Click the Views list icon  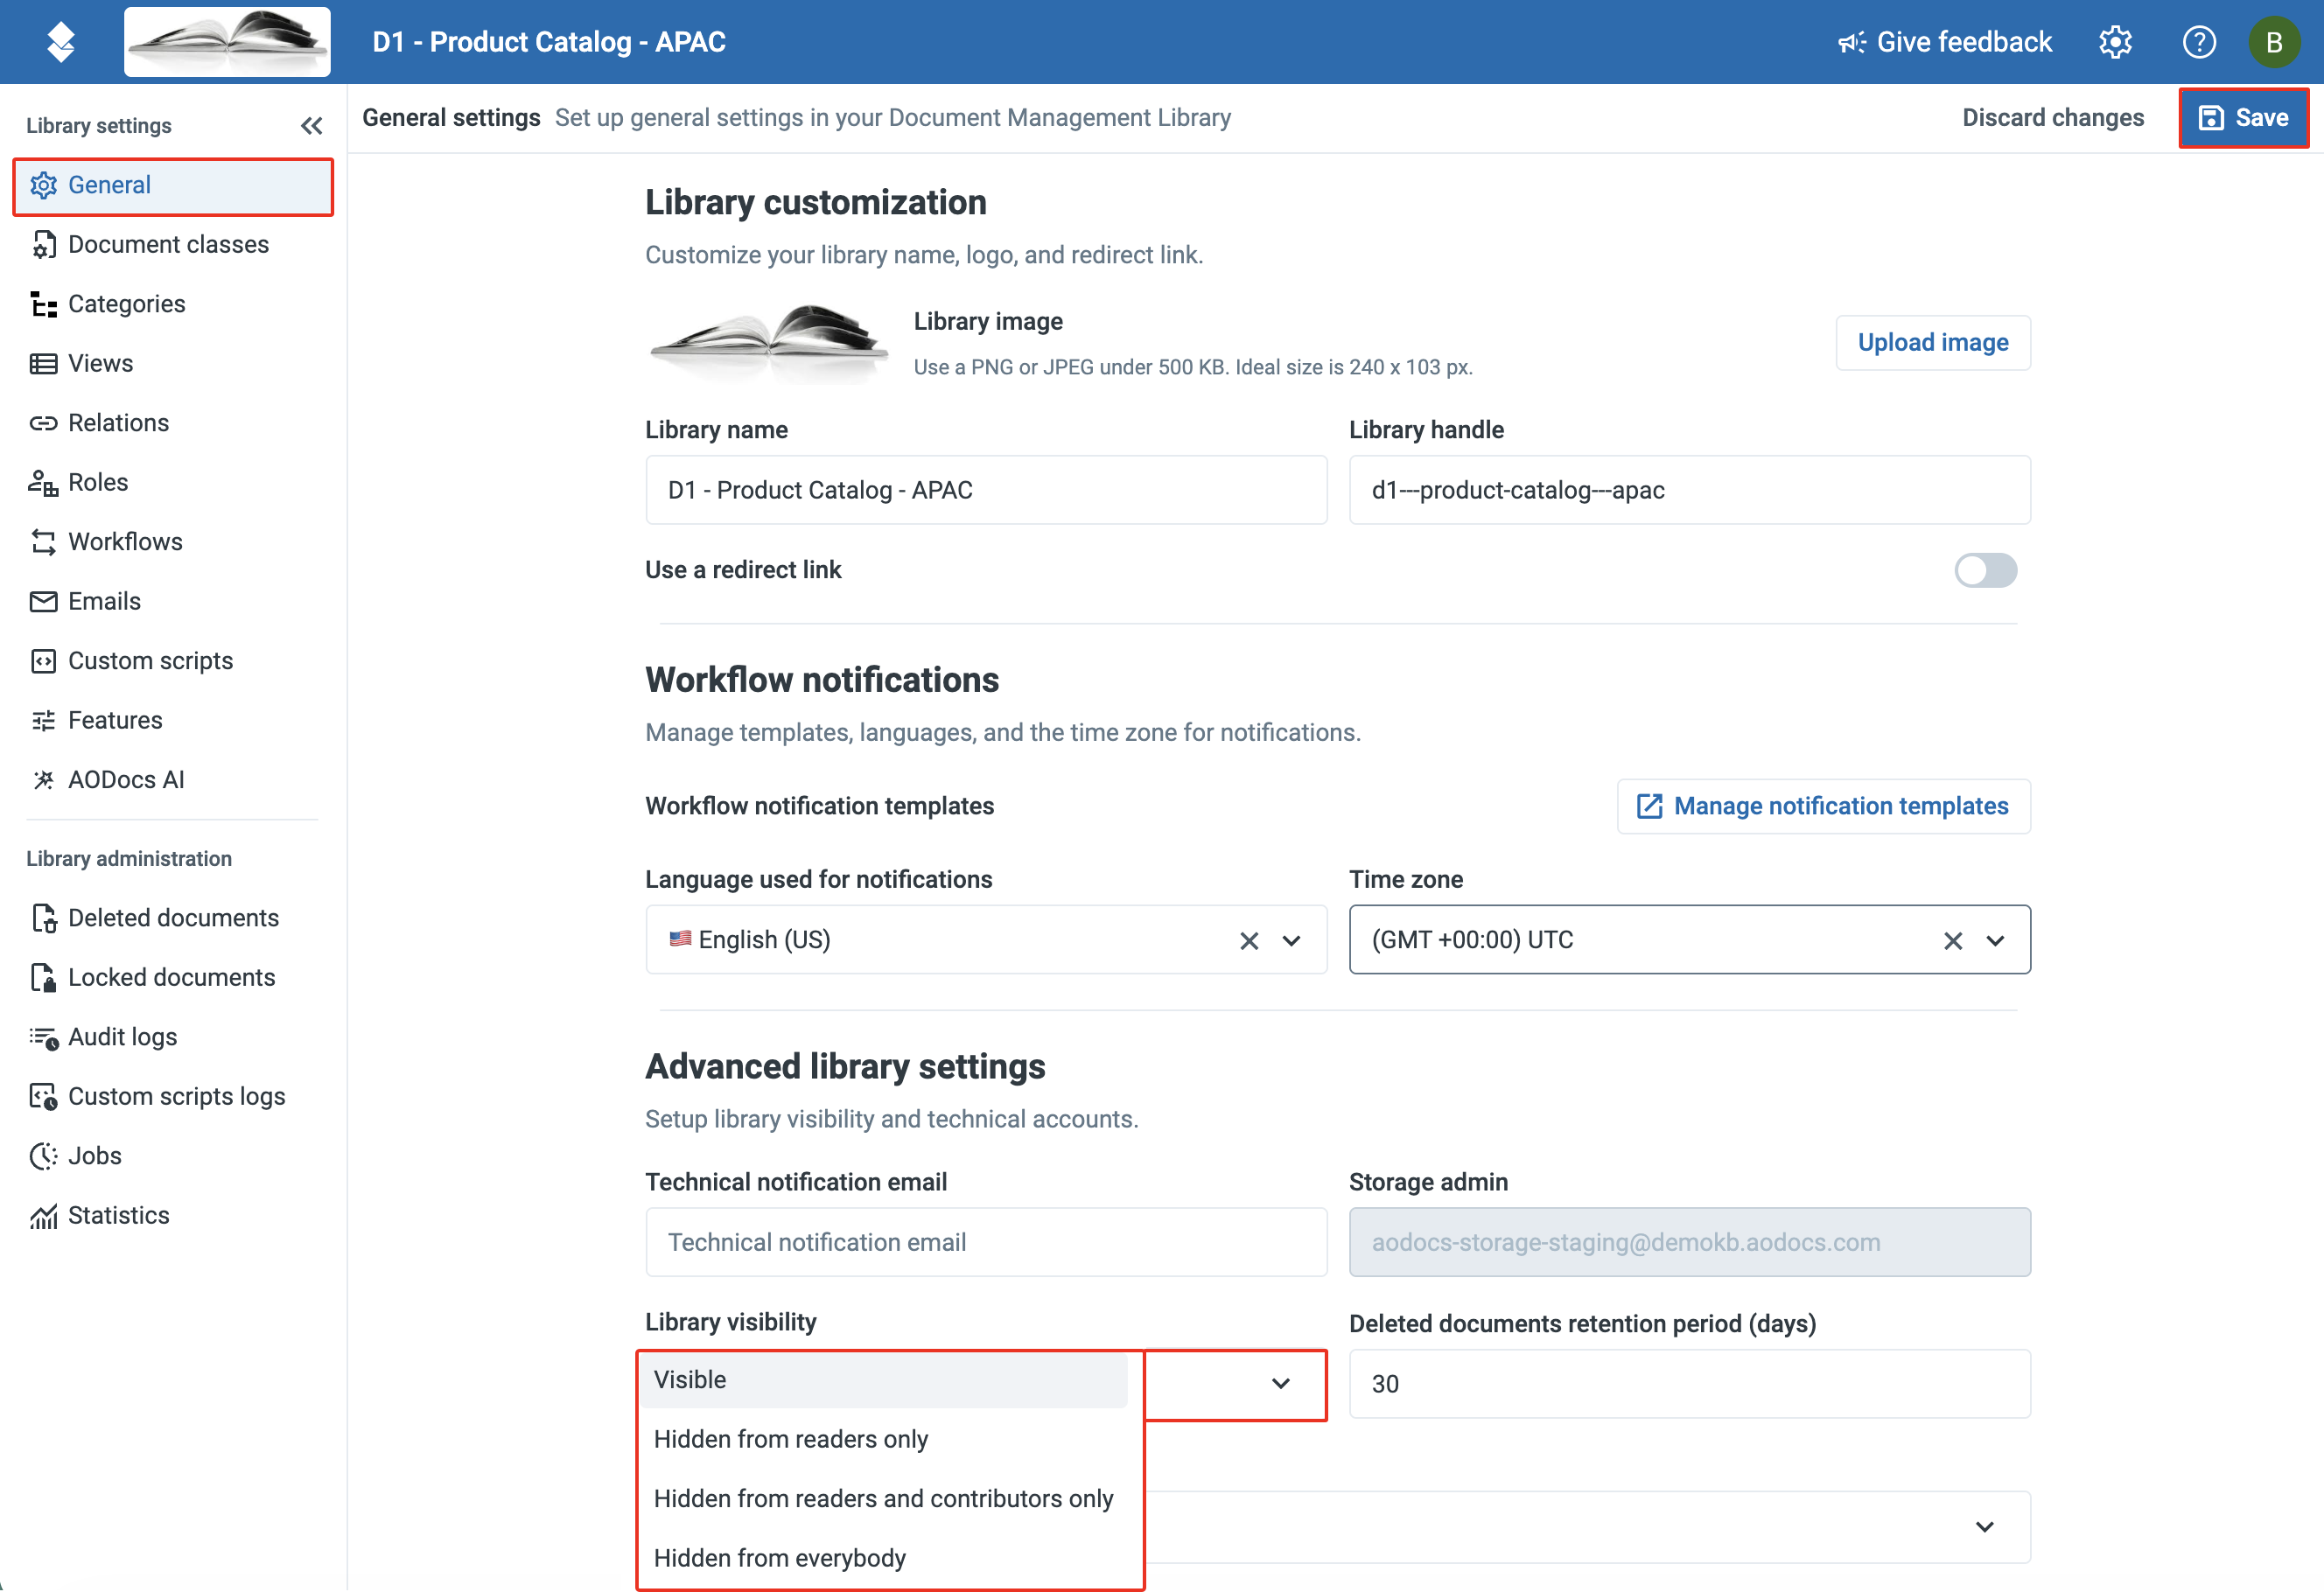(44, 364)
